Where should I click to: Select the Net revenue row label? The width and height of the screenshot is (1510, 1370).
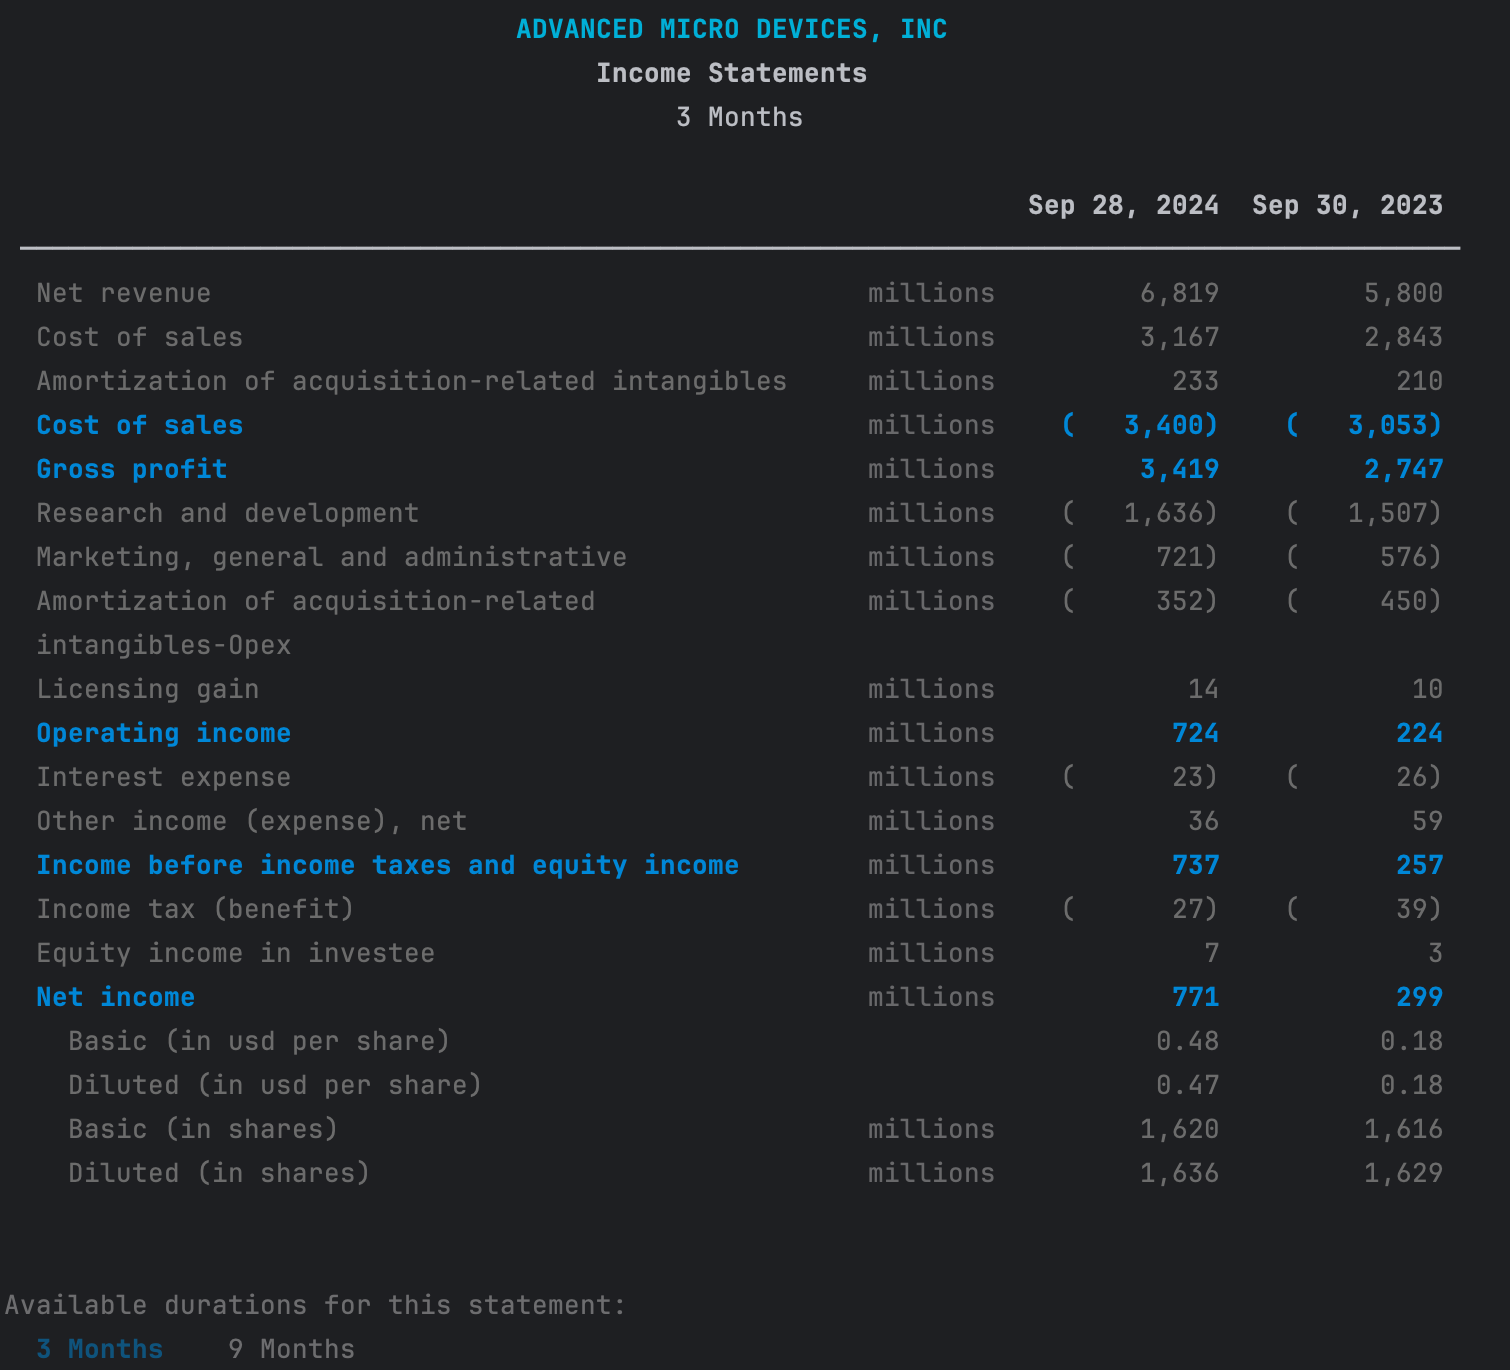(x=123, y=293)
